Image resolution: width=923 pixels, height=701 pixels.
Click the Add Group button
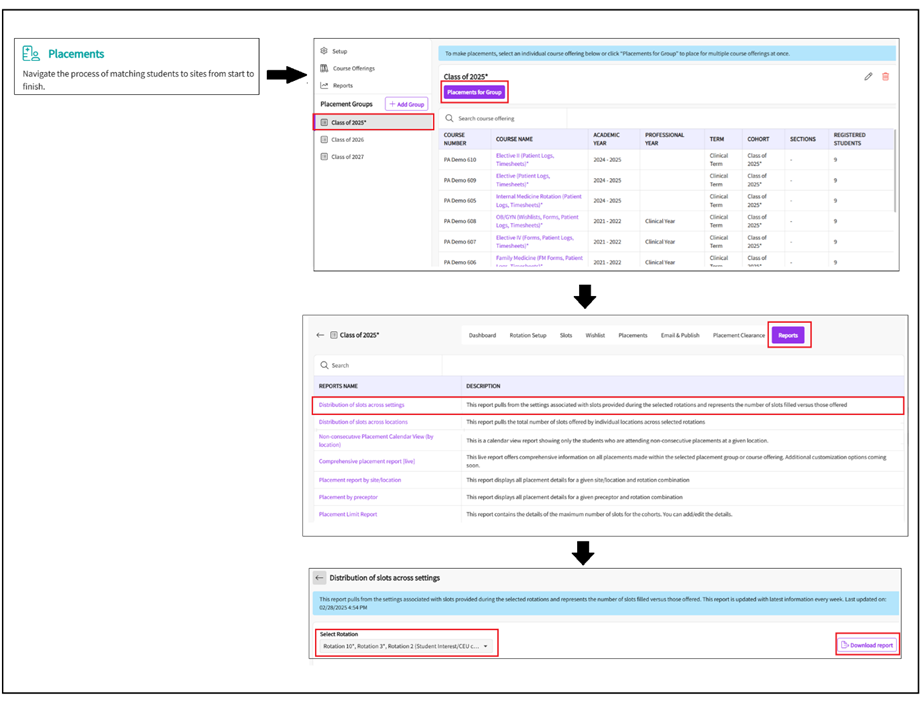pyautogui.click(x=406, y=104)
